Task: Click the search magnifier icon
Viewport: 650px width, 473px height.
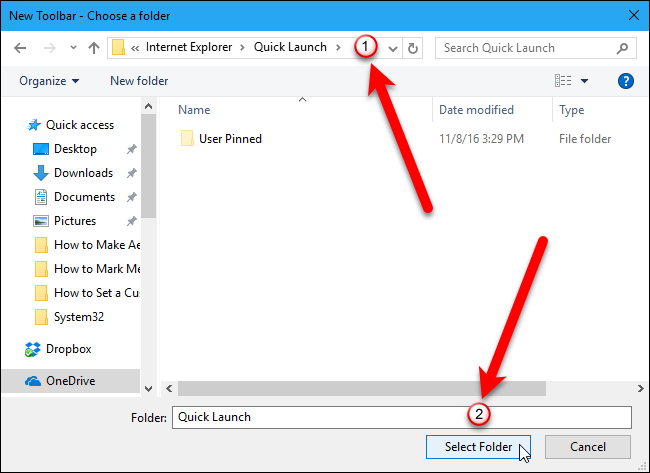Action: click(x=622, y=48)
